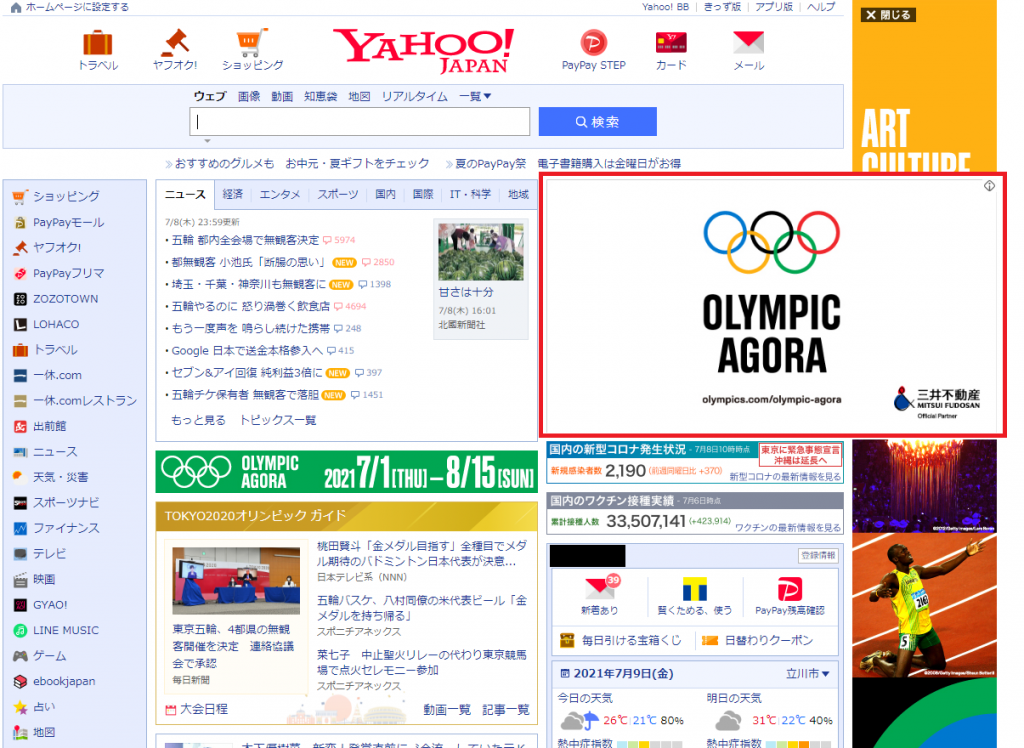Click the sidebar スポーツナビ icon
The height and width of the screenshot is (748, 1024).
pos(20,502)
